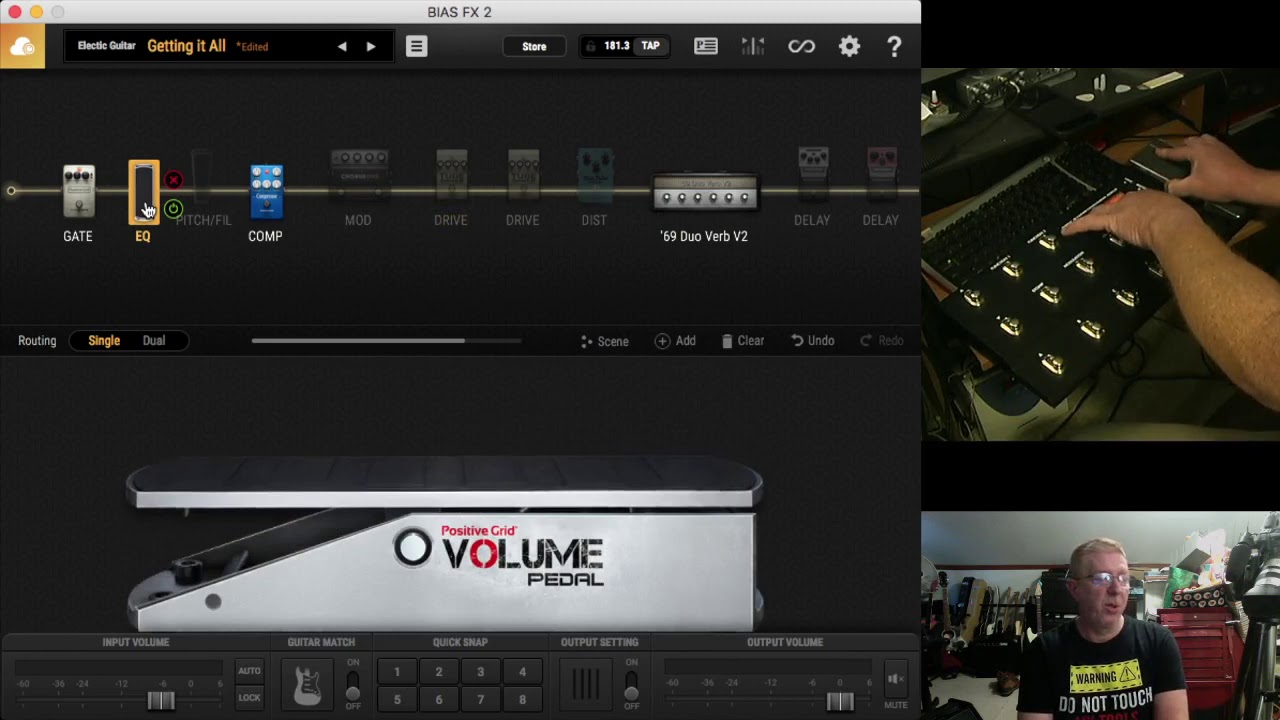Image resolution: width=1280 pixels, height=720 pixels.
Task: Click the Redo button
Action: pyautogui.click(x=881, y=341)
